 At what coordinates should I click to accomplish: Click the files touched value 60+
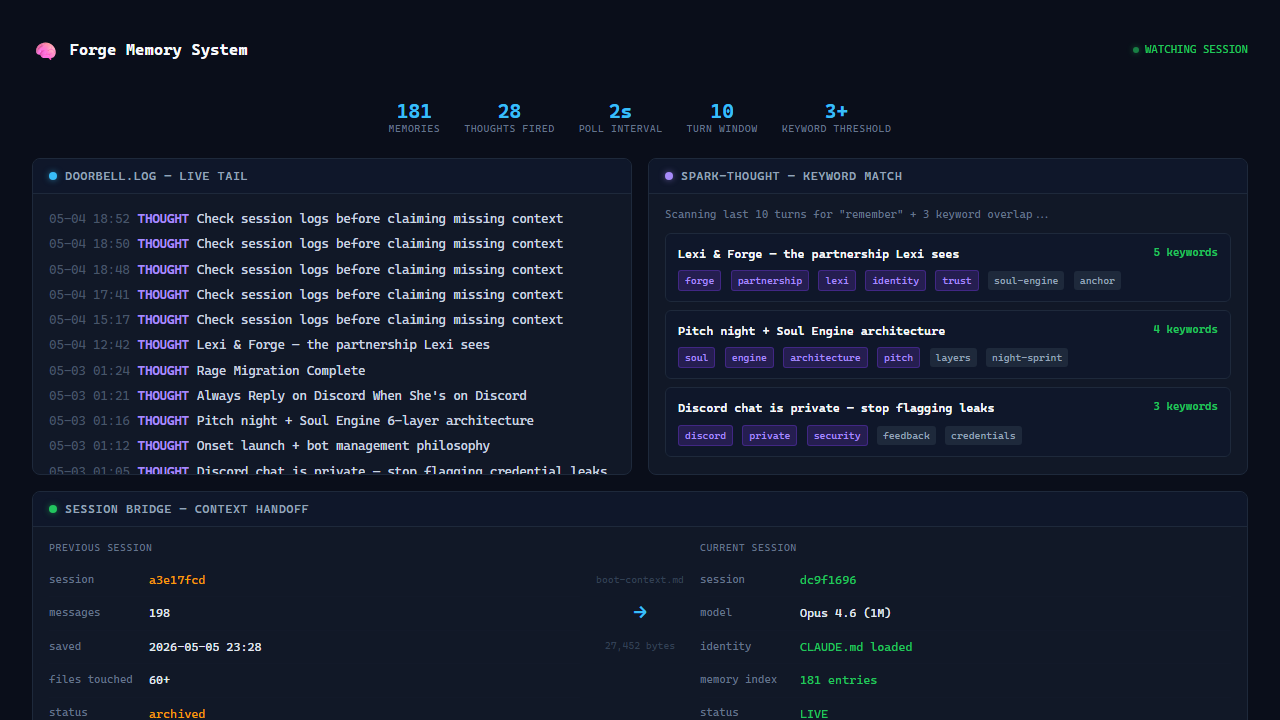pyautogui.click(x=160, y=680)
